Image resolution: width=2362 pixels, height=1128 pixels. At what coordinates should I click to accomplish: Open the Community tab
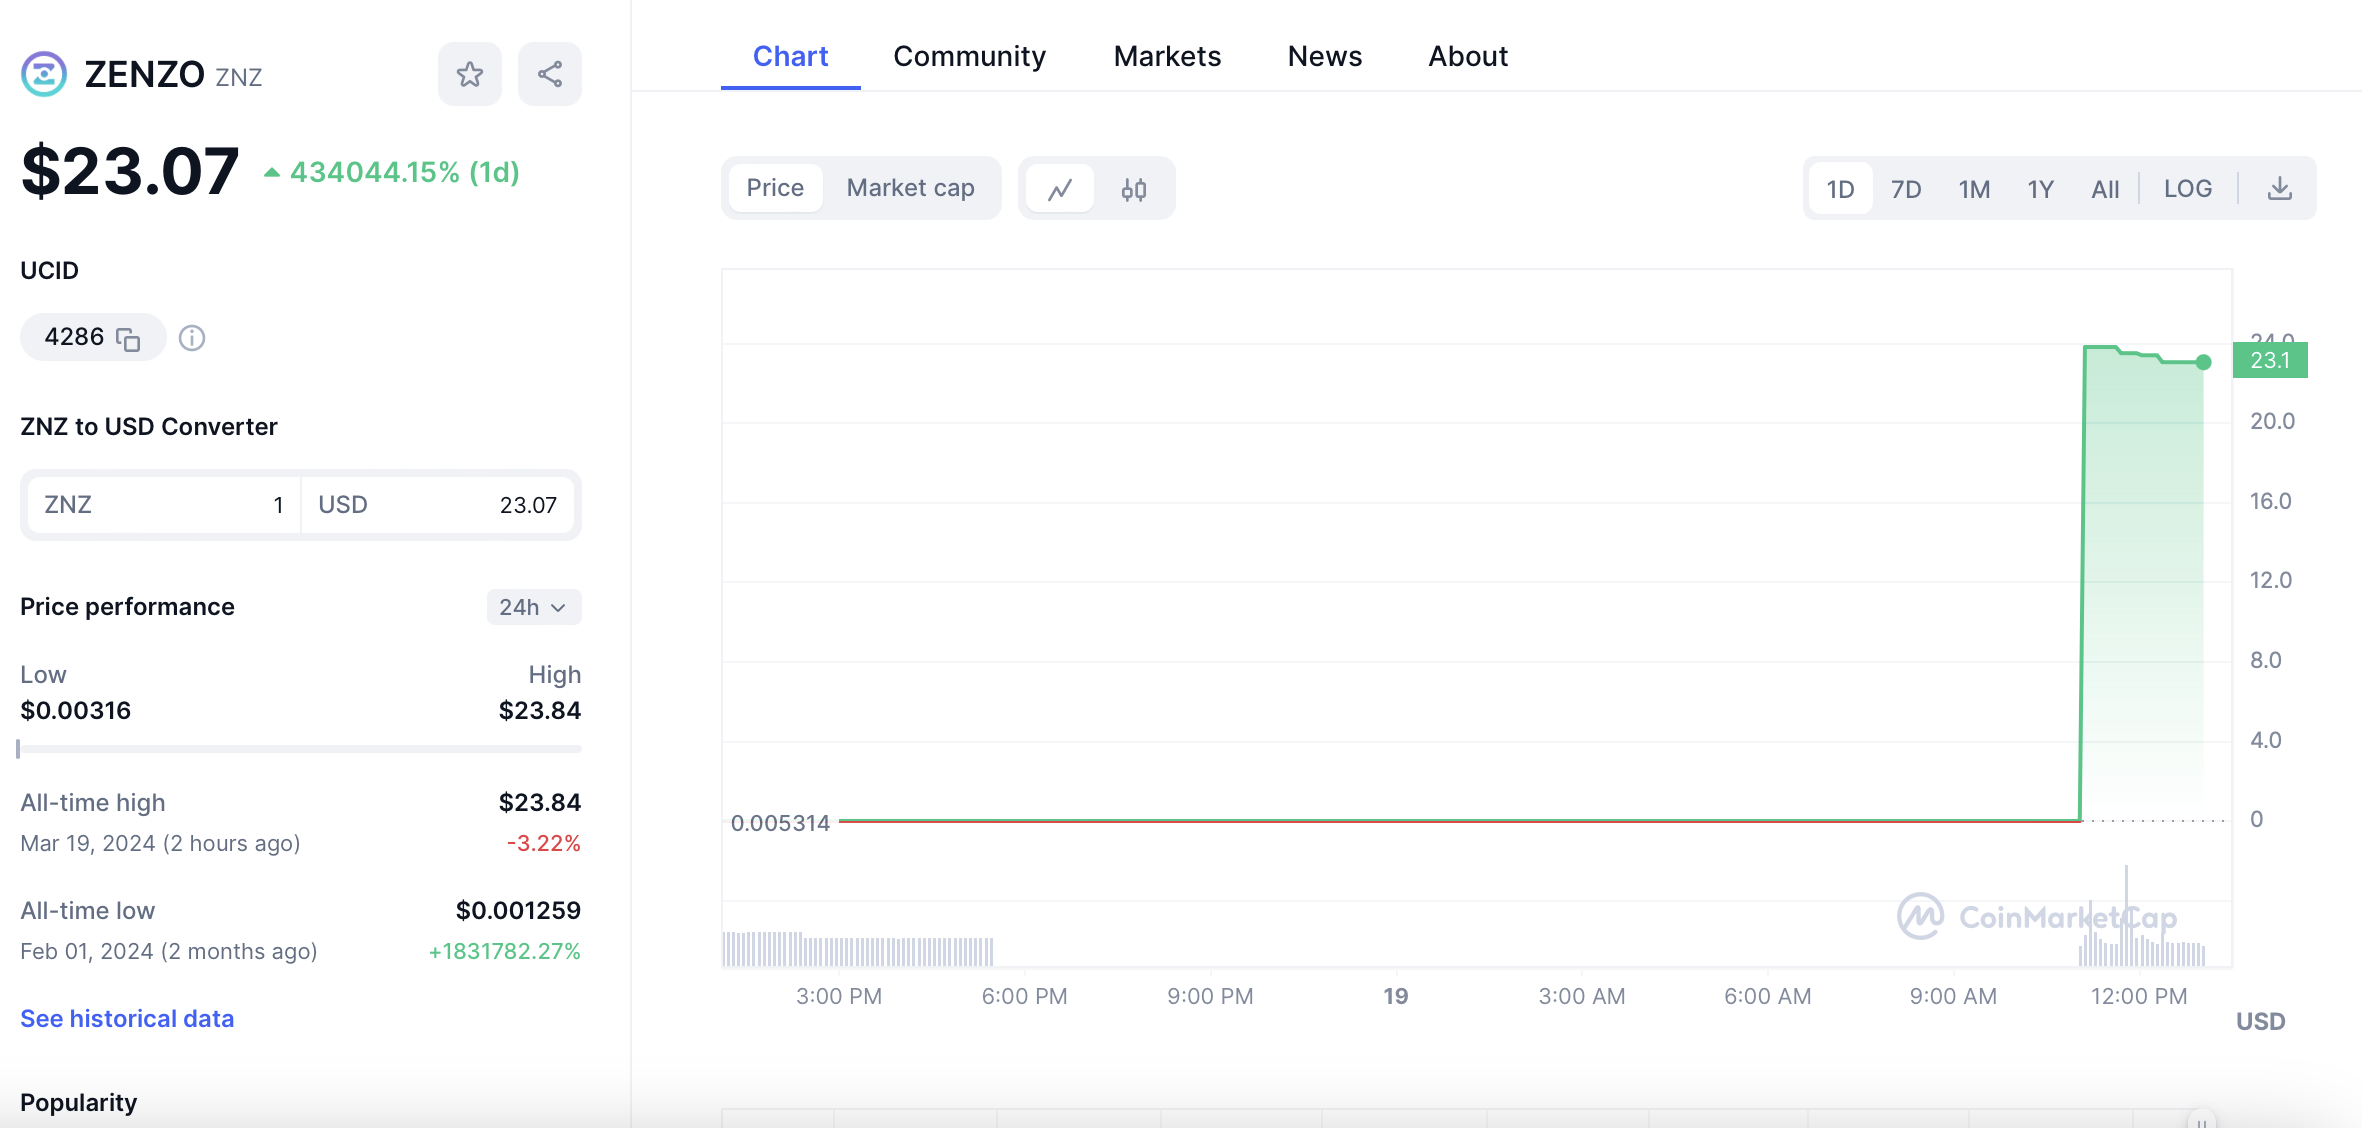969,56
